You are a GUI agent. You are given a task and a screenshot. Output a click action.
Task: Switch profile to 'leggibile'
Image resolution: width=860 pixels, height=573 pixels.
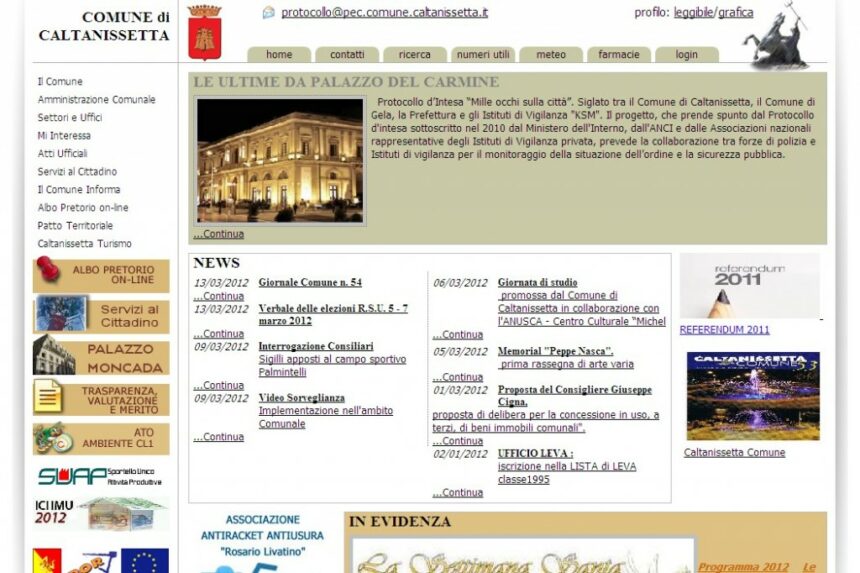tap(693, 13)
